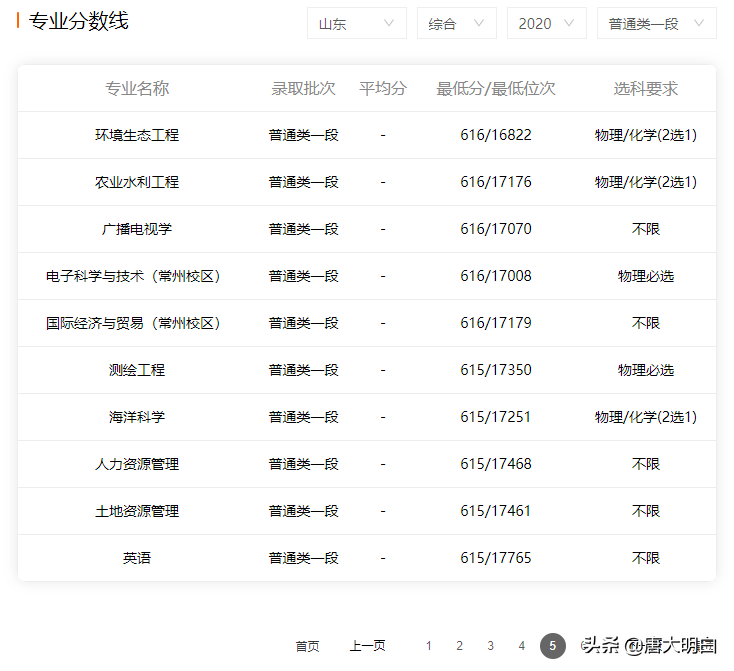
Task: Click 不限 requirement in 广播电视学 row
Action: 646,229
